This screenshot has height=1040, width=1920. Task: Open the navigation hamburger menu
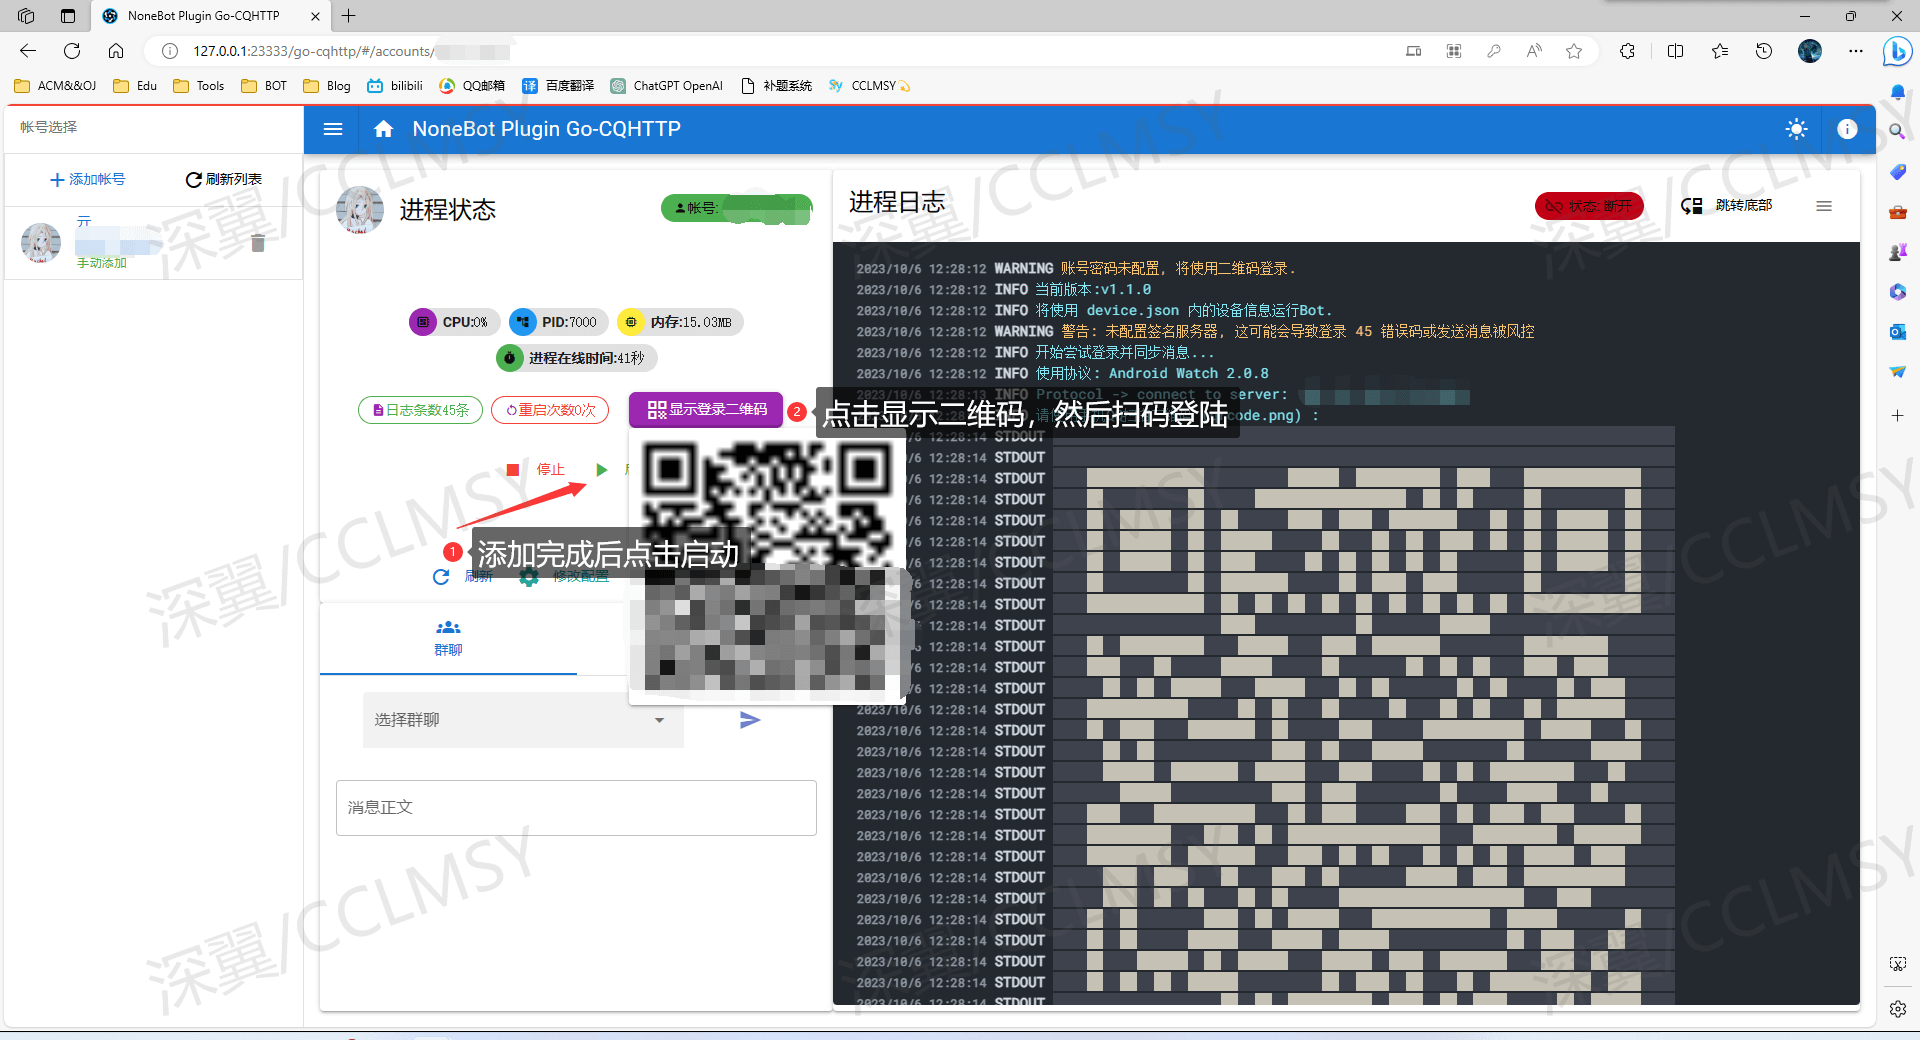point(333,129)
